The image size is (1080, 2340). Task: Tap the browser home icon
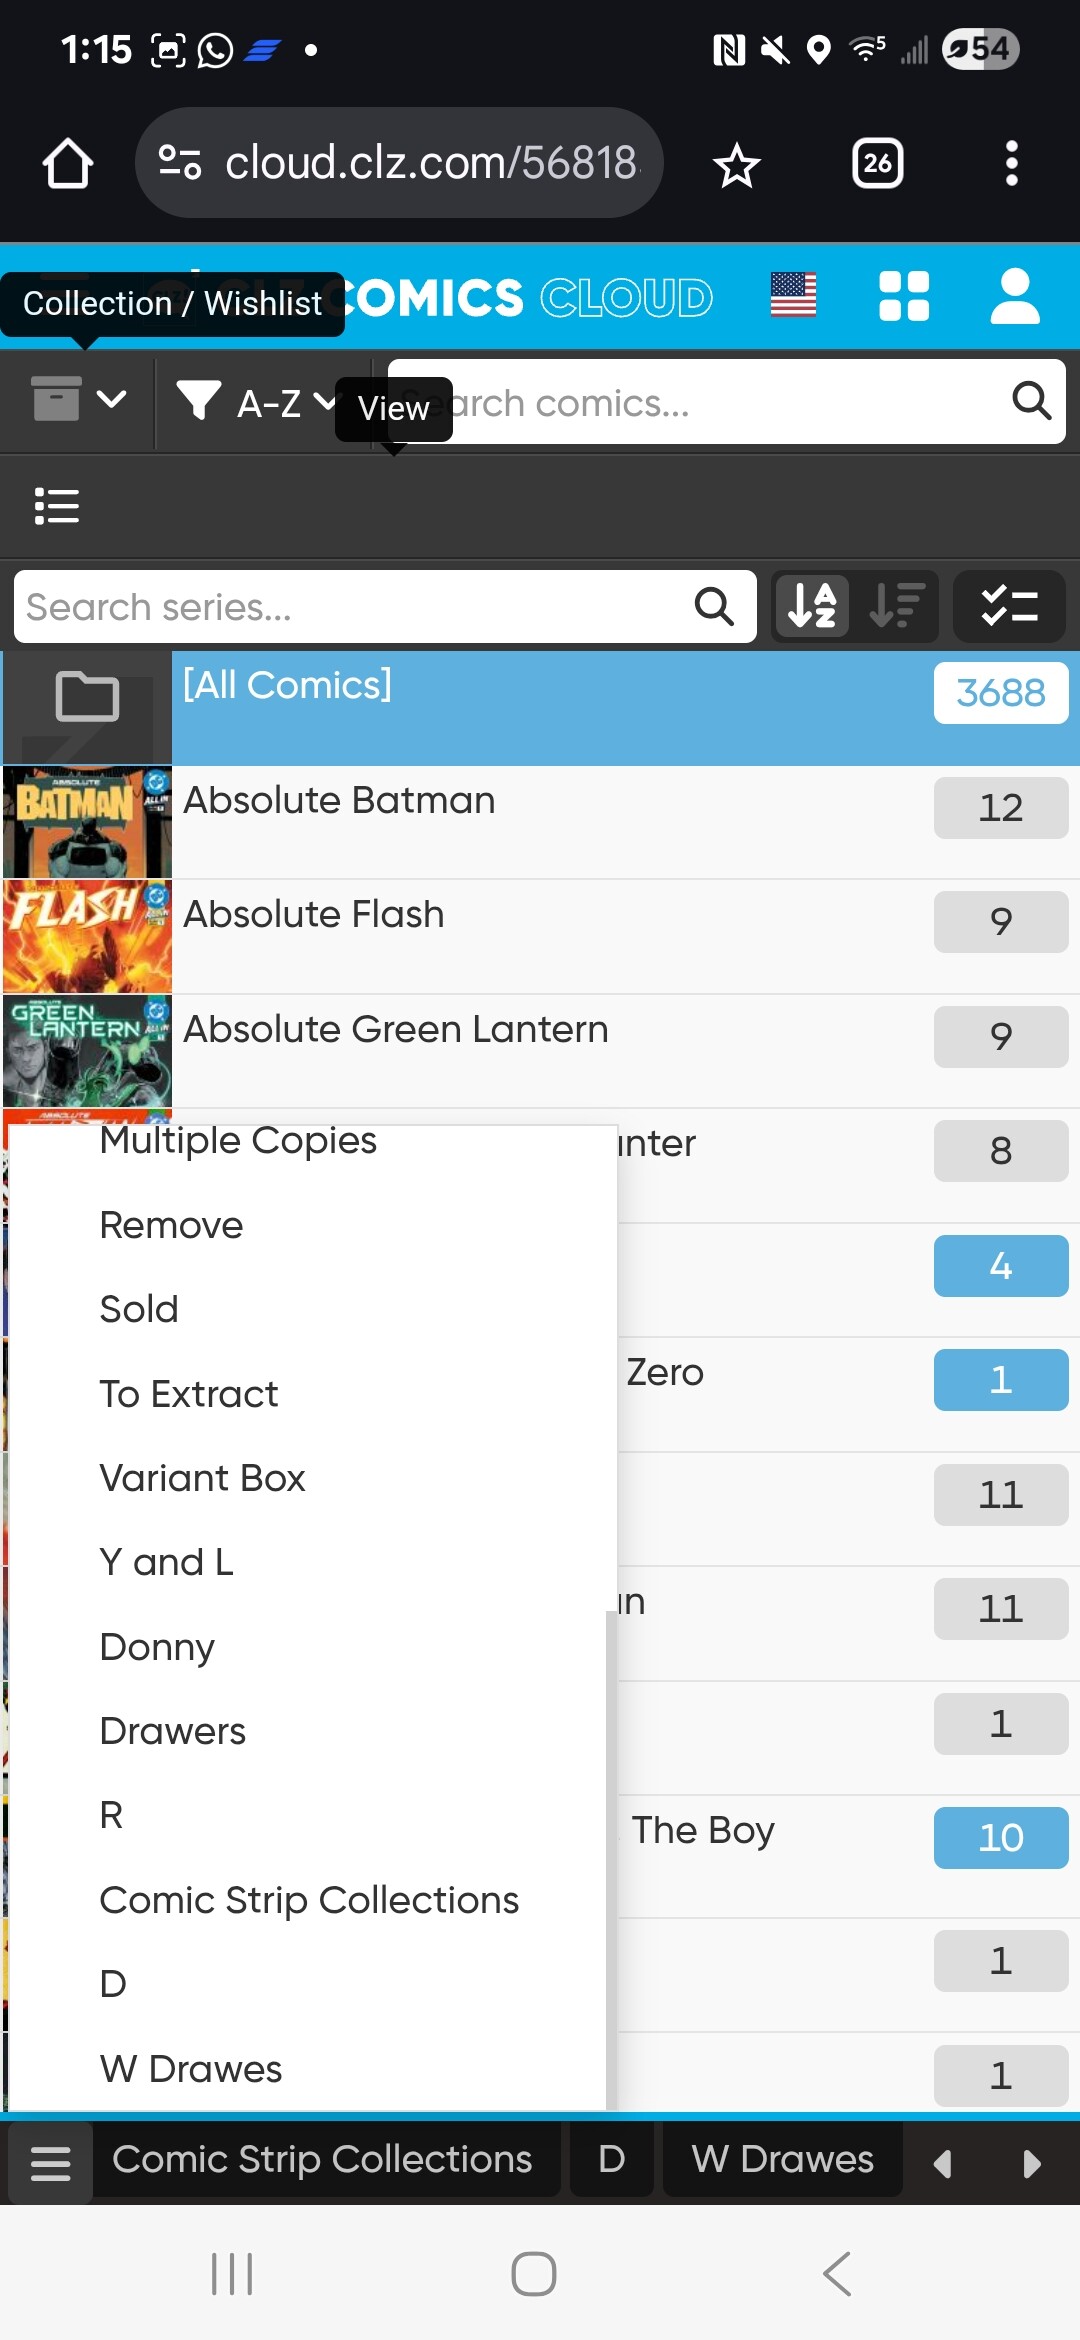68,164
